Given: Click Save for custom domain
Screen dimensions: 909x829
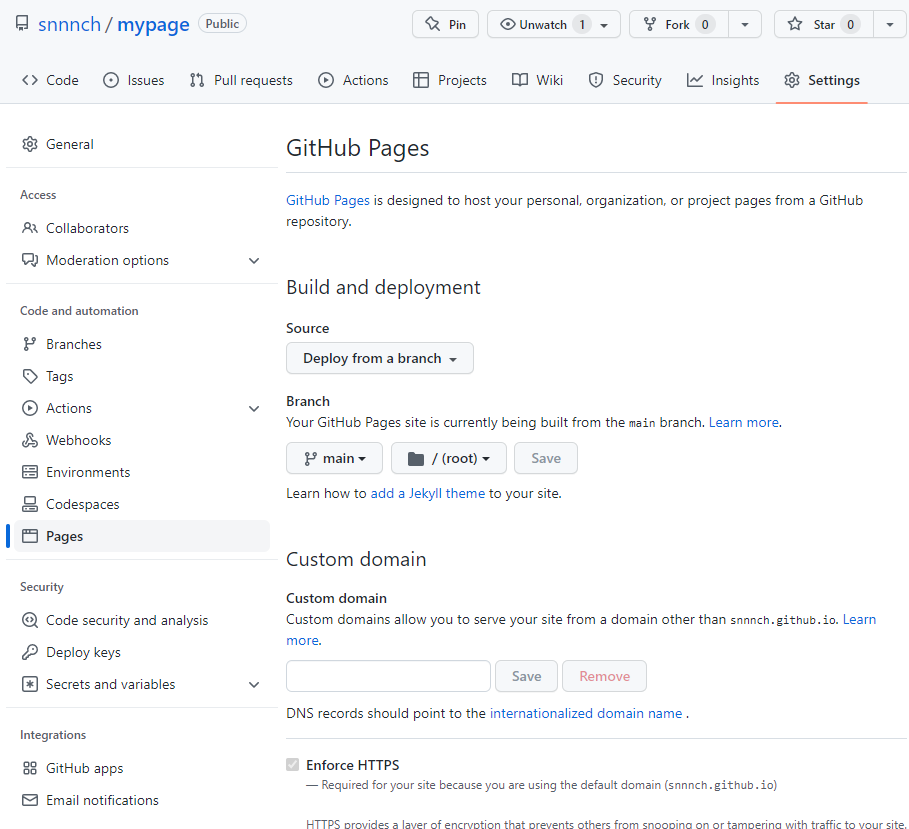Looking at the screenshot, I should tap(526, 676).
